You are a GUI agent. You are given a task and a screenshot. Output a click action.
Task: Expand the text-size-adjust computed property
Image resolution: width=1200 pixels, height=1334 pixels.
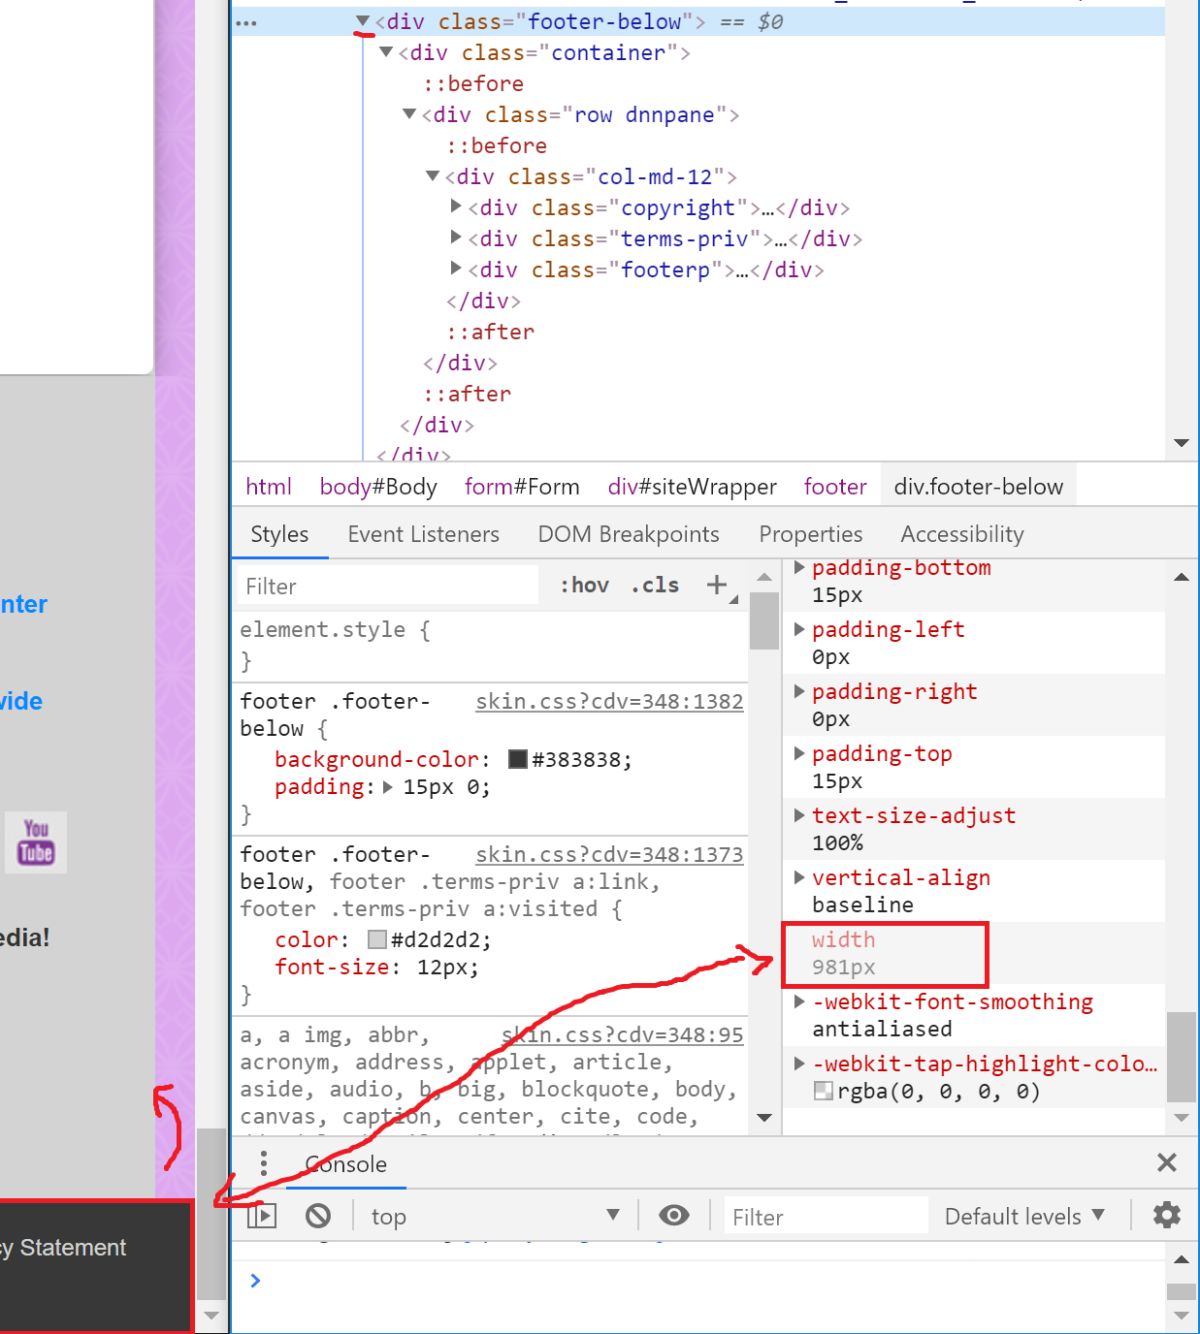[799, 815]
